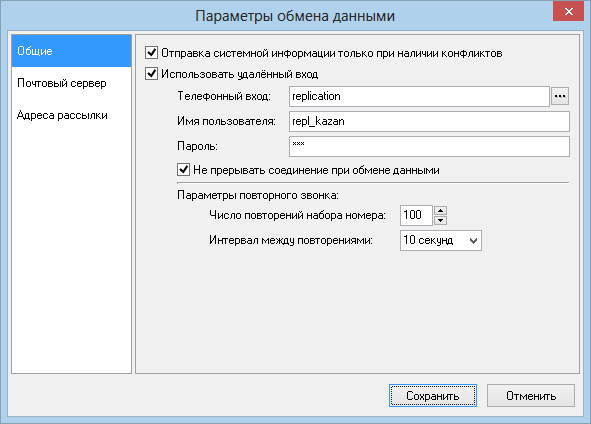Click the ellipsis browse button next to Телефонный вход

tap(560, 96)
